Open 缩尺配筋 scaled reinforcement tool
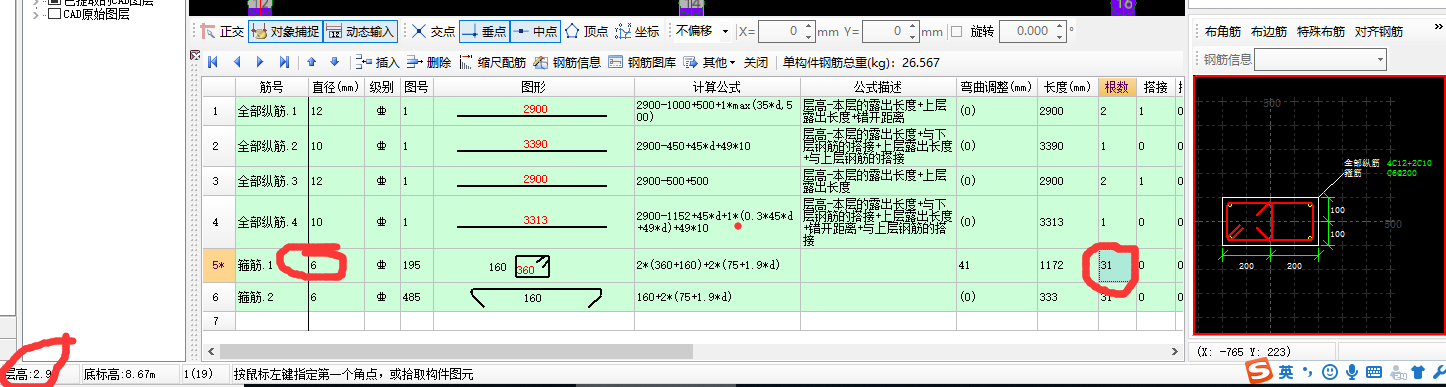Screen dimensions: 1446x387 coord(493,62)
